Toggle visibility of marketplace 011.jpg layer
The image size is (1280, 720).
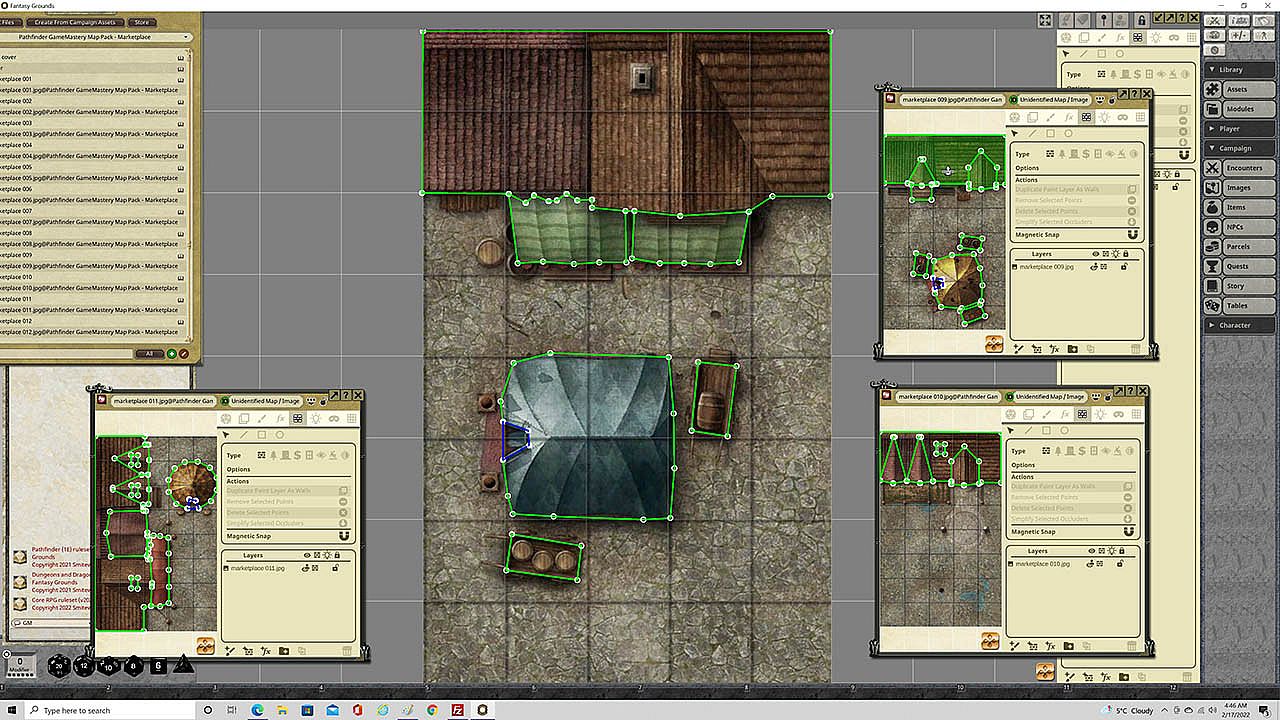(305, 568)
